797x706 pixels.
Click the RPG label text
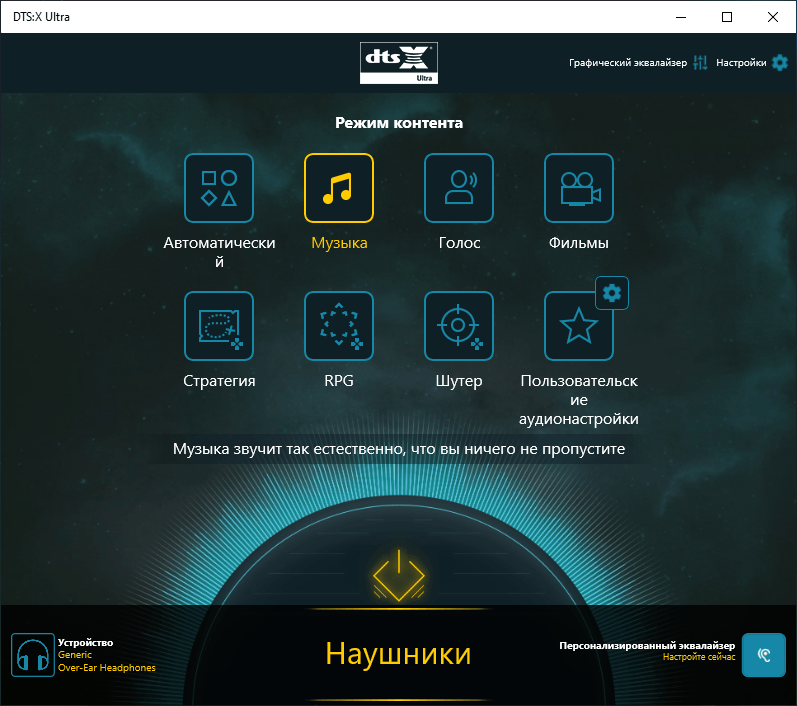point(339,381)
